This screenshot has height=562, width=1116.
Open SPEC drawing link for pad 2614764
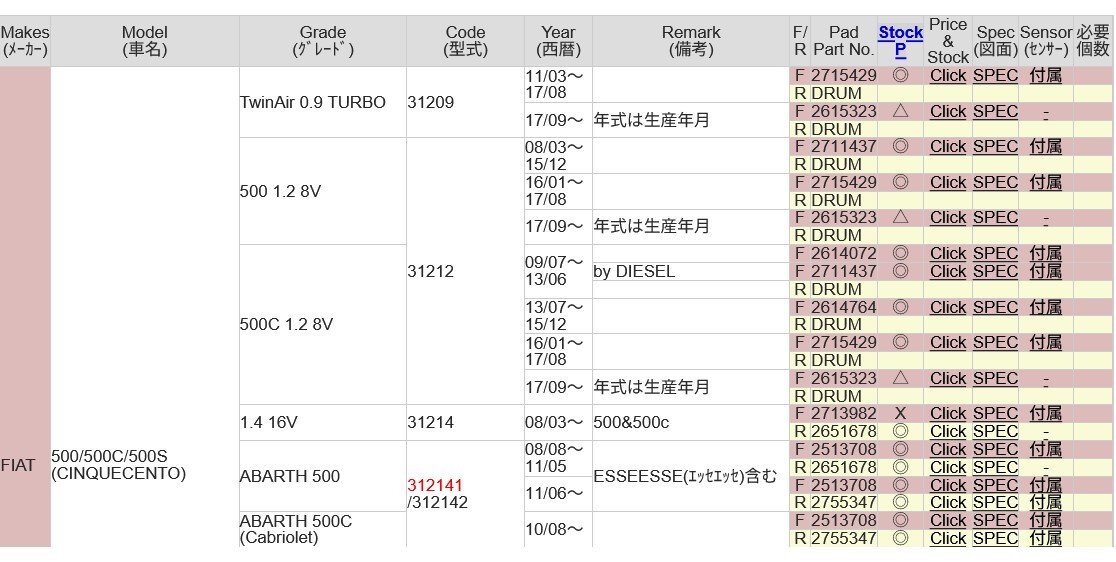[995, 307]
